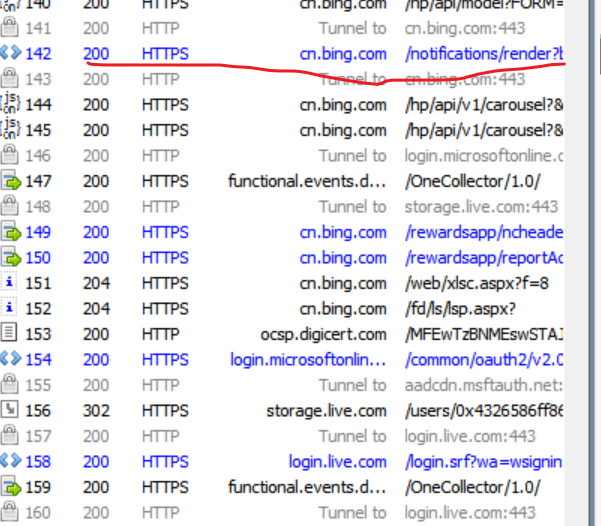Click ocsp.digicert.com host
Image resolution: width=601 pixels, height=526 pixels.
click(323, 334)
